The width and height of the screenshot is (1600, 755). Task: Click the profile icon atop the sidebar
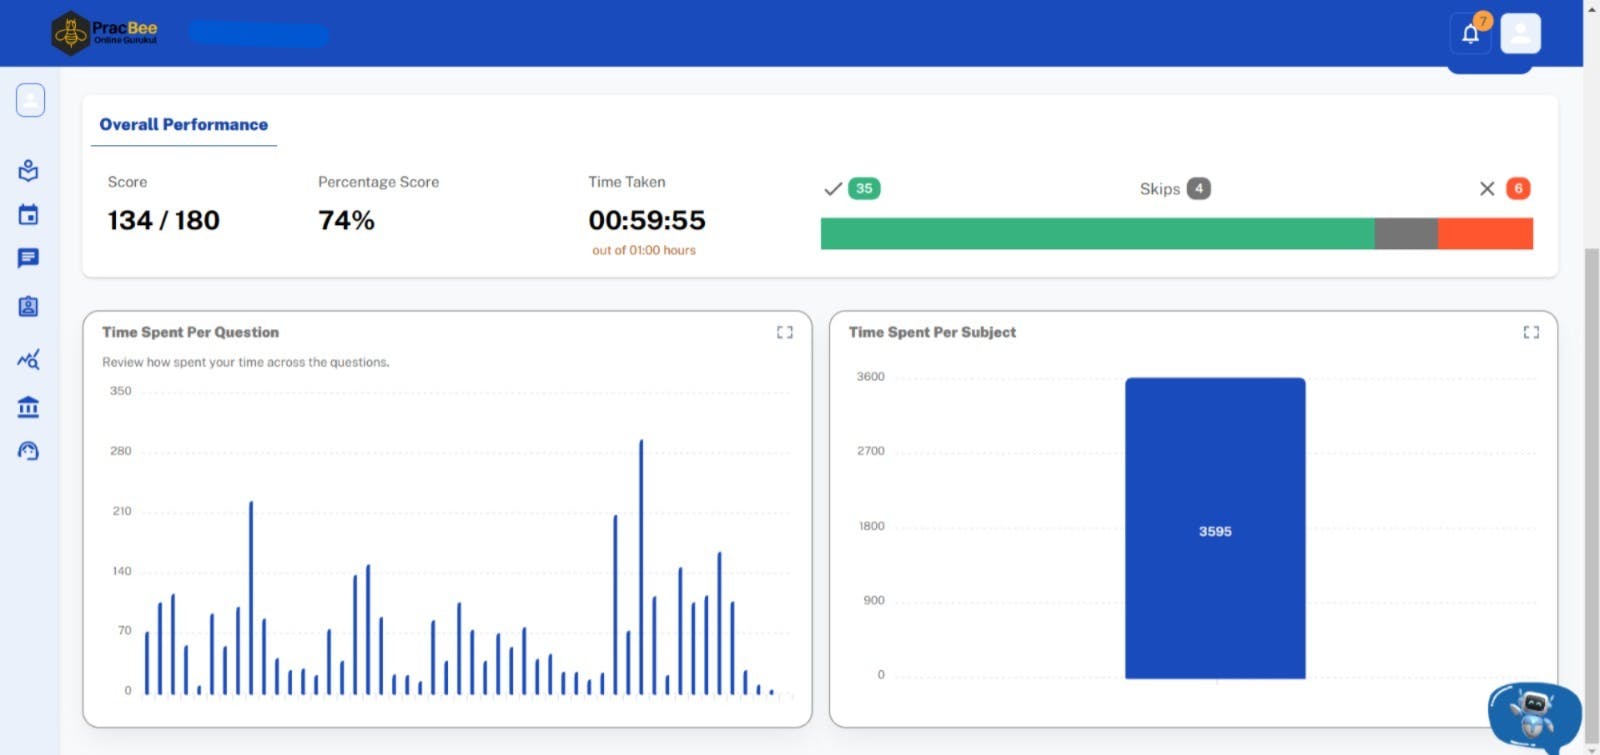(30, 100)
